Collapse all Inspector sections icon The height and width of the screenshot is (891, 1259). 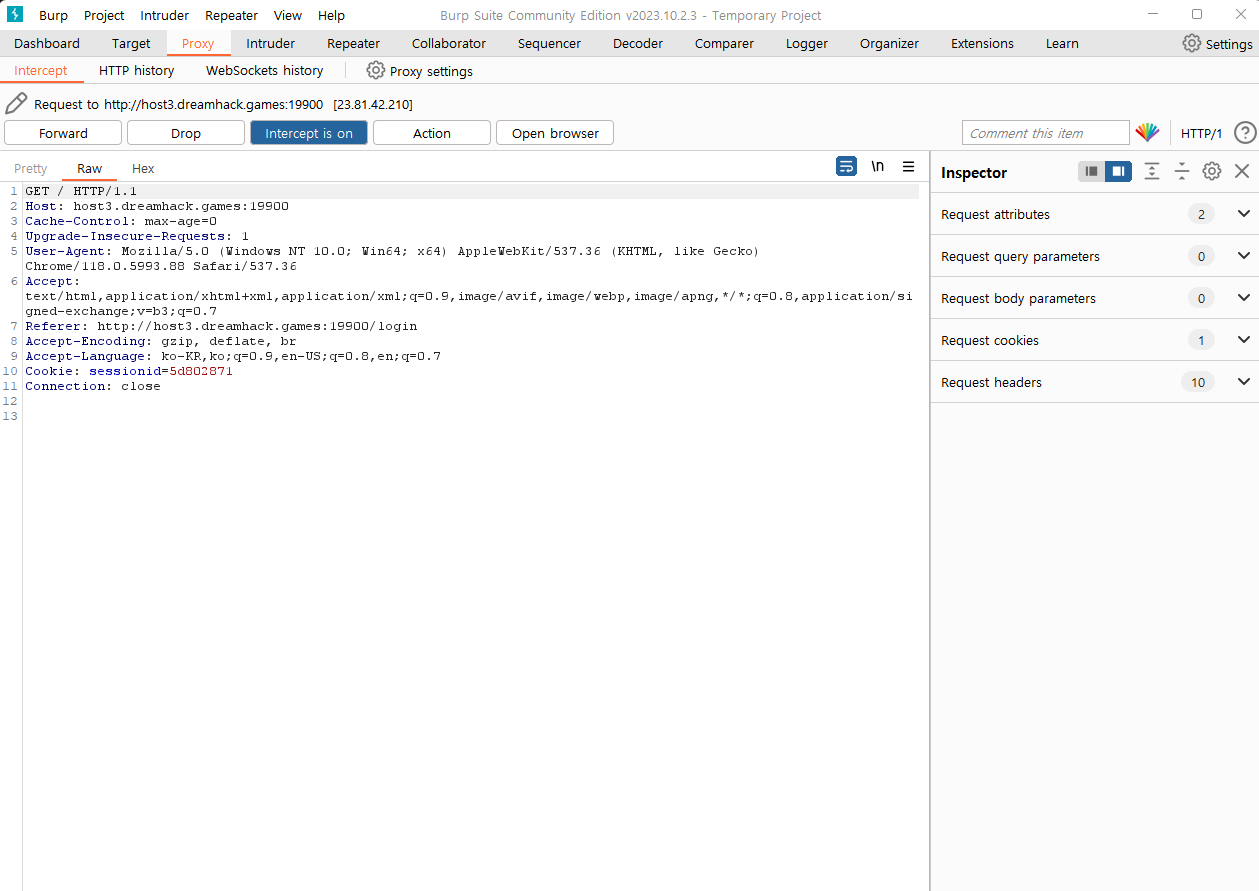click(x=1181, y=172)
